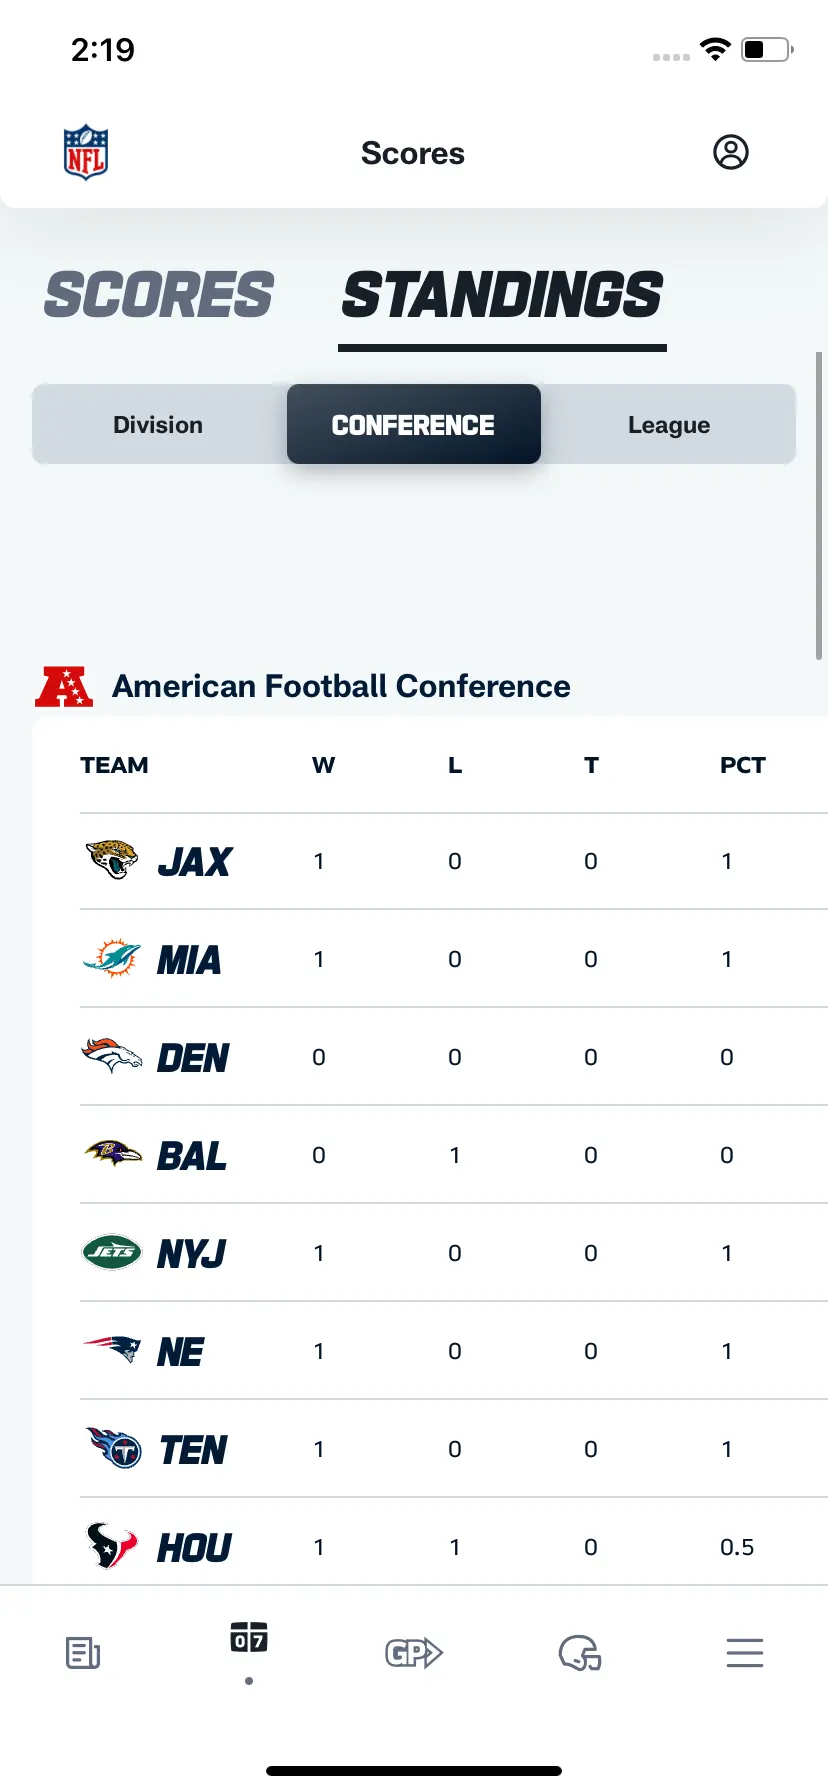Sort standings by W column header

coord(323,766)
